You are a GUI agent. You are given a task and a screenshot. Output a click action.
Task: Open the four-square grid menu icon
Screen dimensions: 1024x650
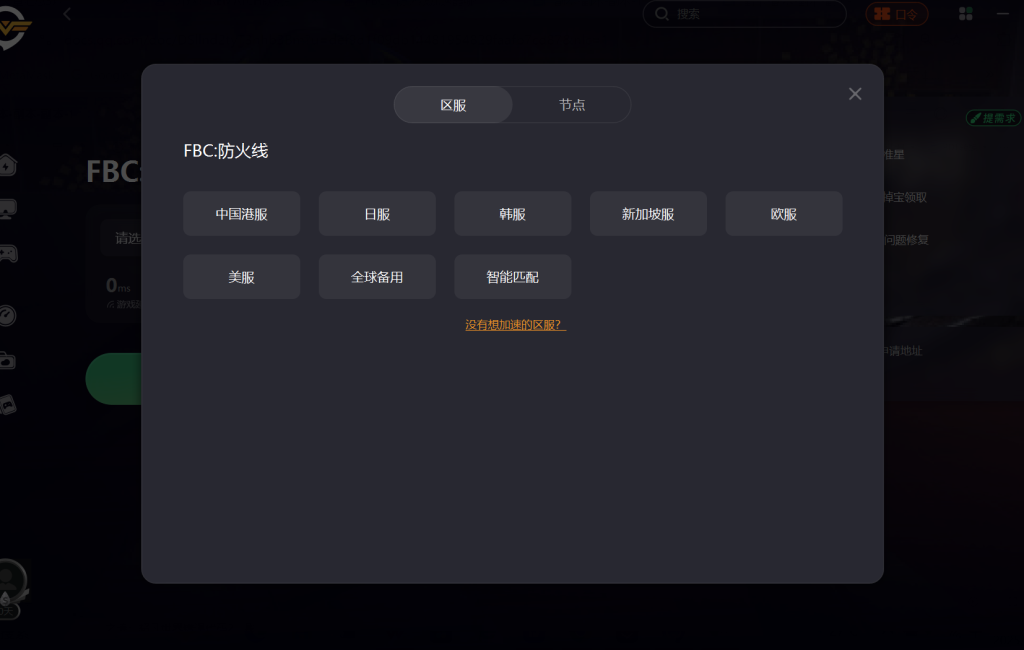click(x=966, y=14)
